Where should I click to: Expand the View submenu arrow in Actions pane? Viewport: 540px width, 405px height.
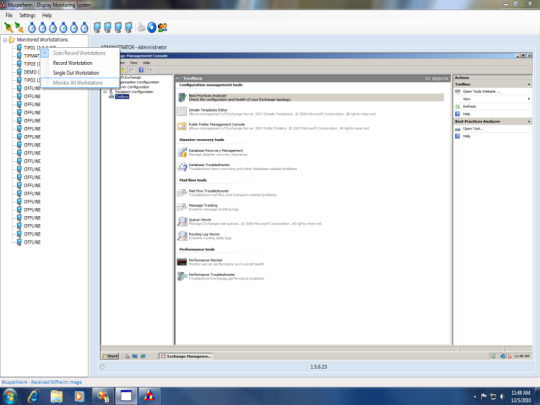(529, 99)
